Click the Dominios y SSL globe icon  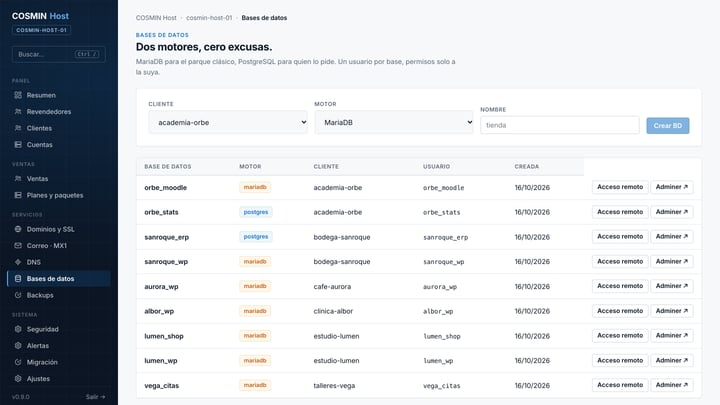pos(18,229)
